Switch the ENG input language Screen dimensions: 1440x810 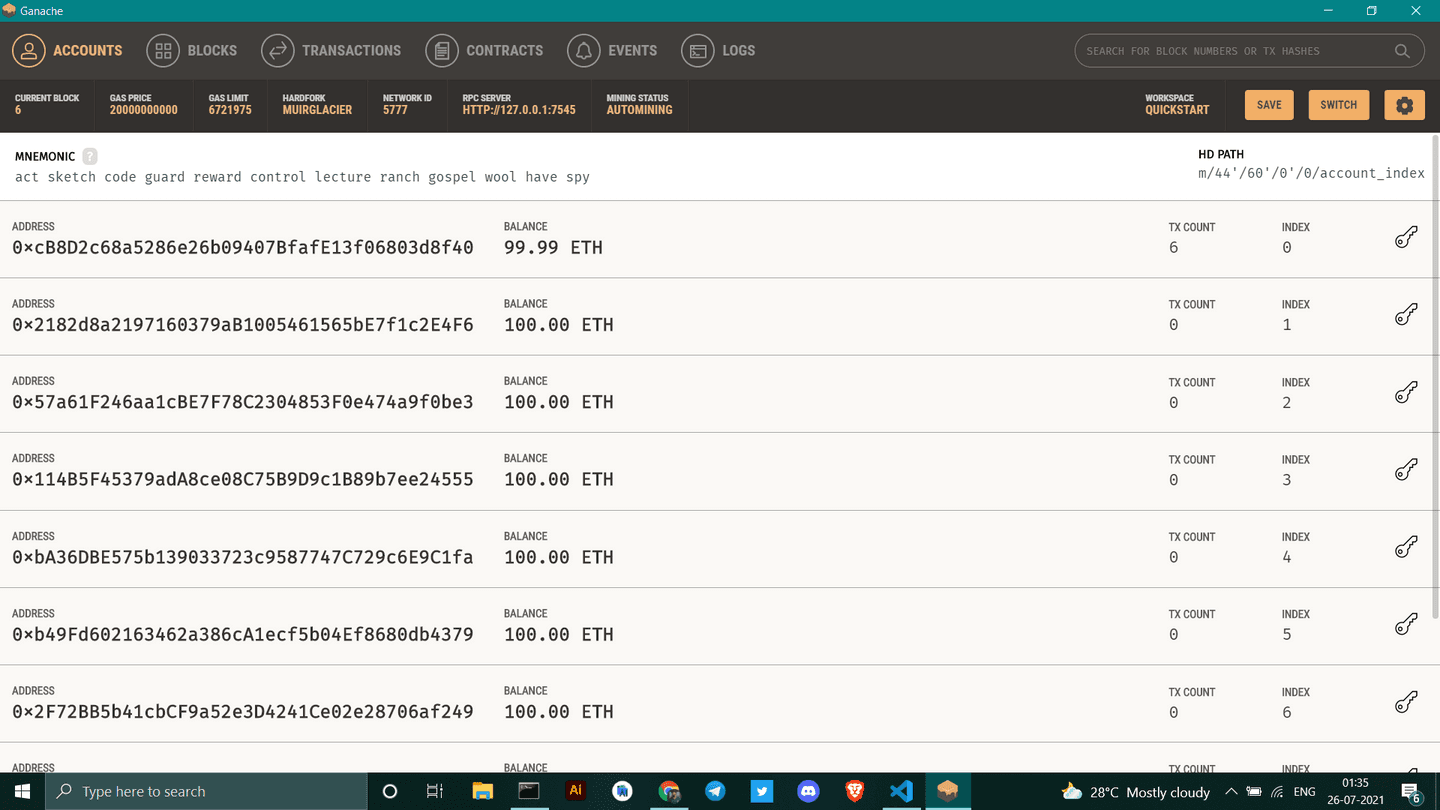1304,791
